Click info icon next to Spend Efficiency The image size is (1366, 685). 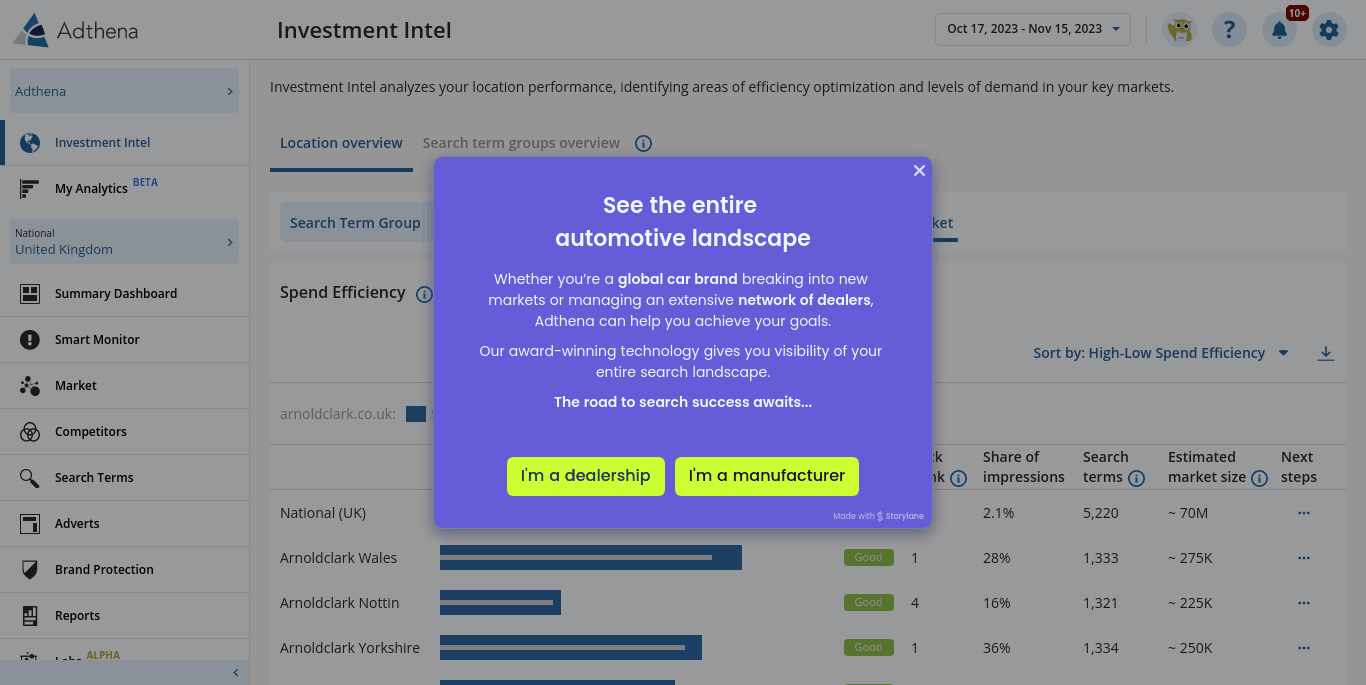pos(424,294)
